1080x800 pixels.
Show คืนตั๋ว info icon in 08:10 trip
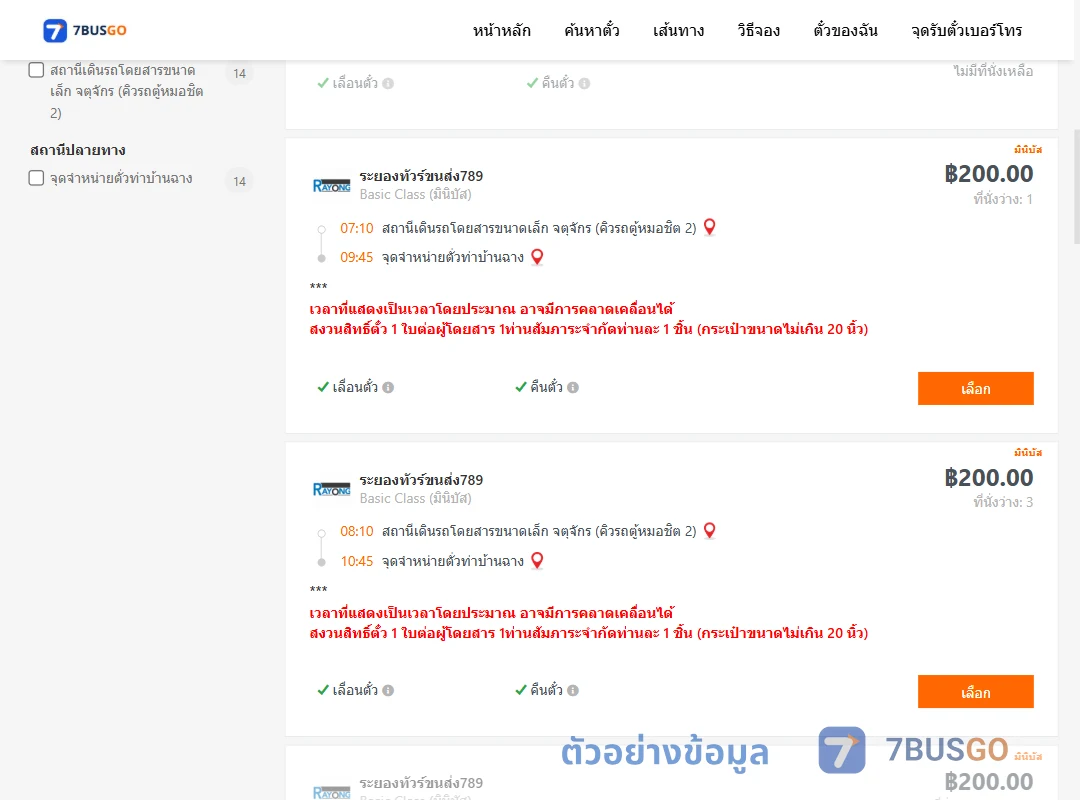pos(573,690)
